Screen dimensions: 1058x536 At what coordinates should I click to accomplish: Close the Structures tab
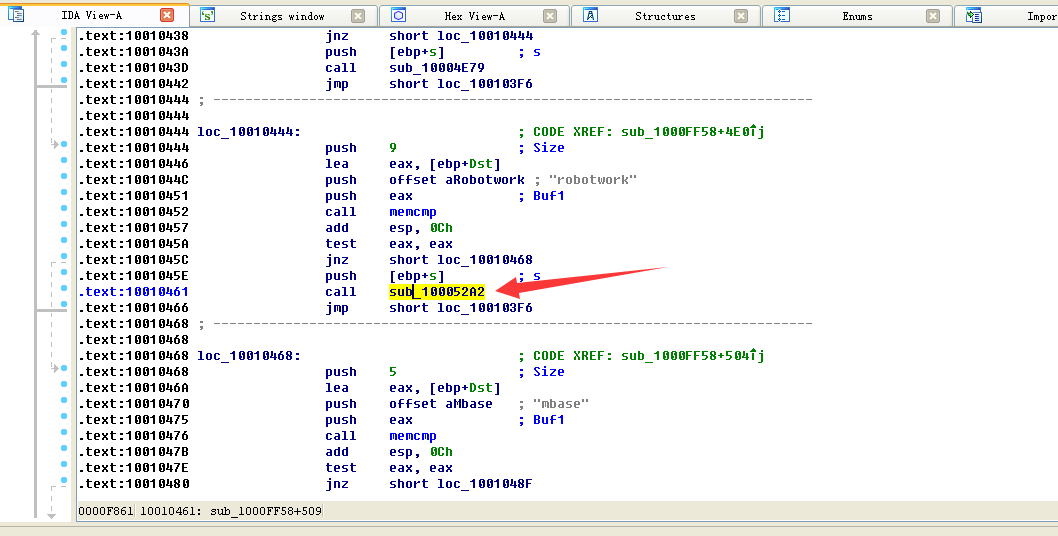click(x=741, y=16)
